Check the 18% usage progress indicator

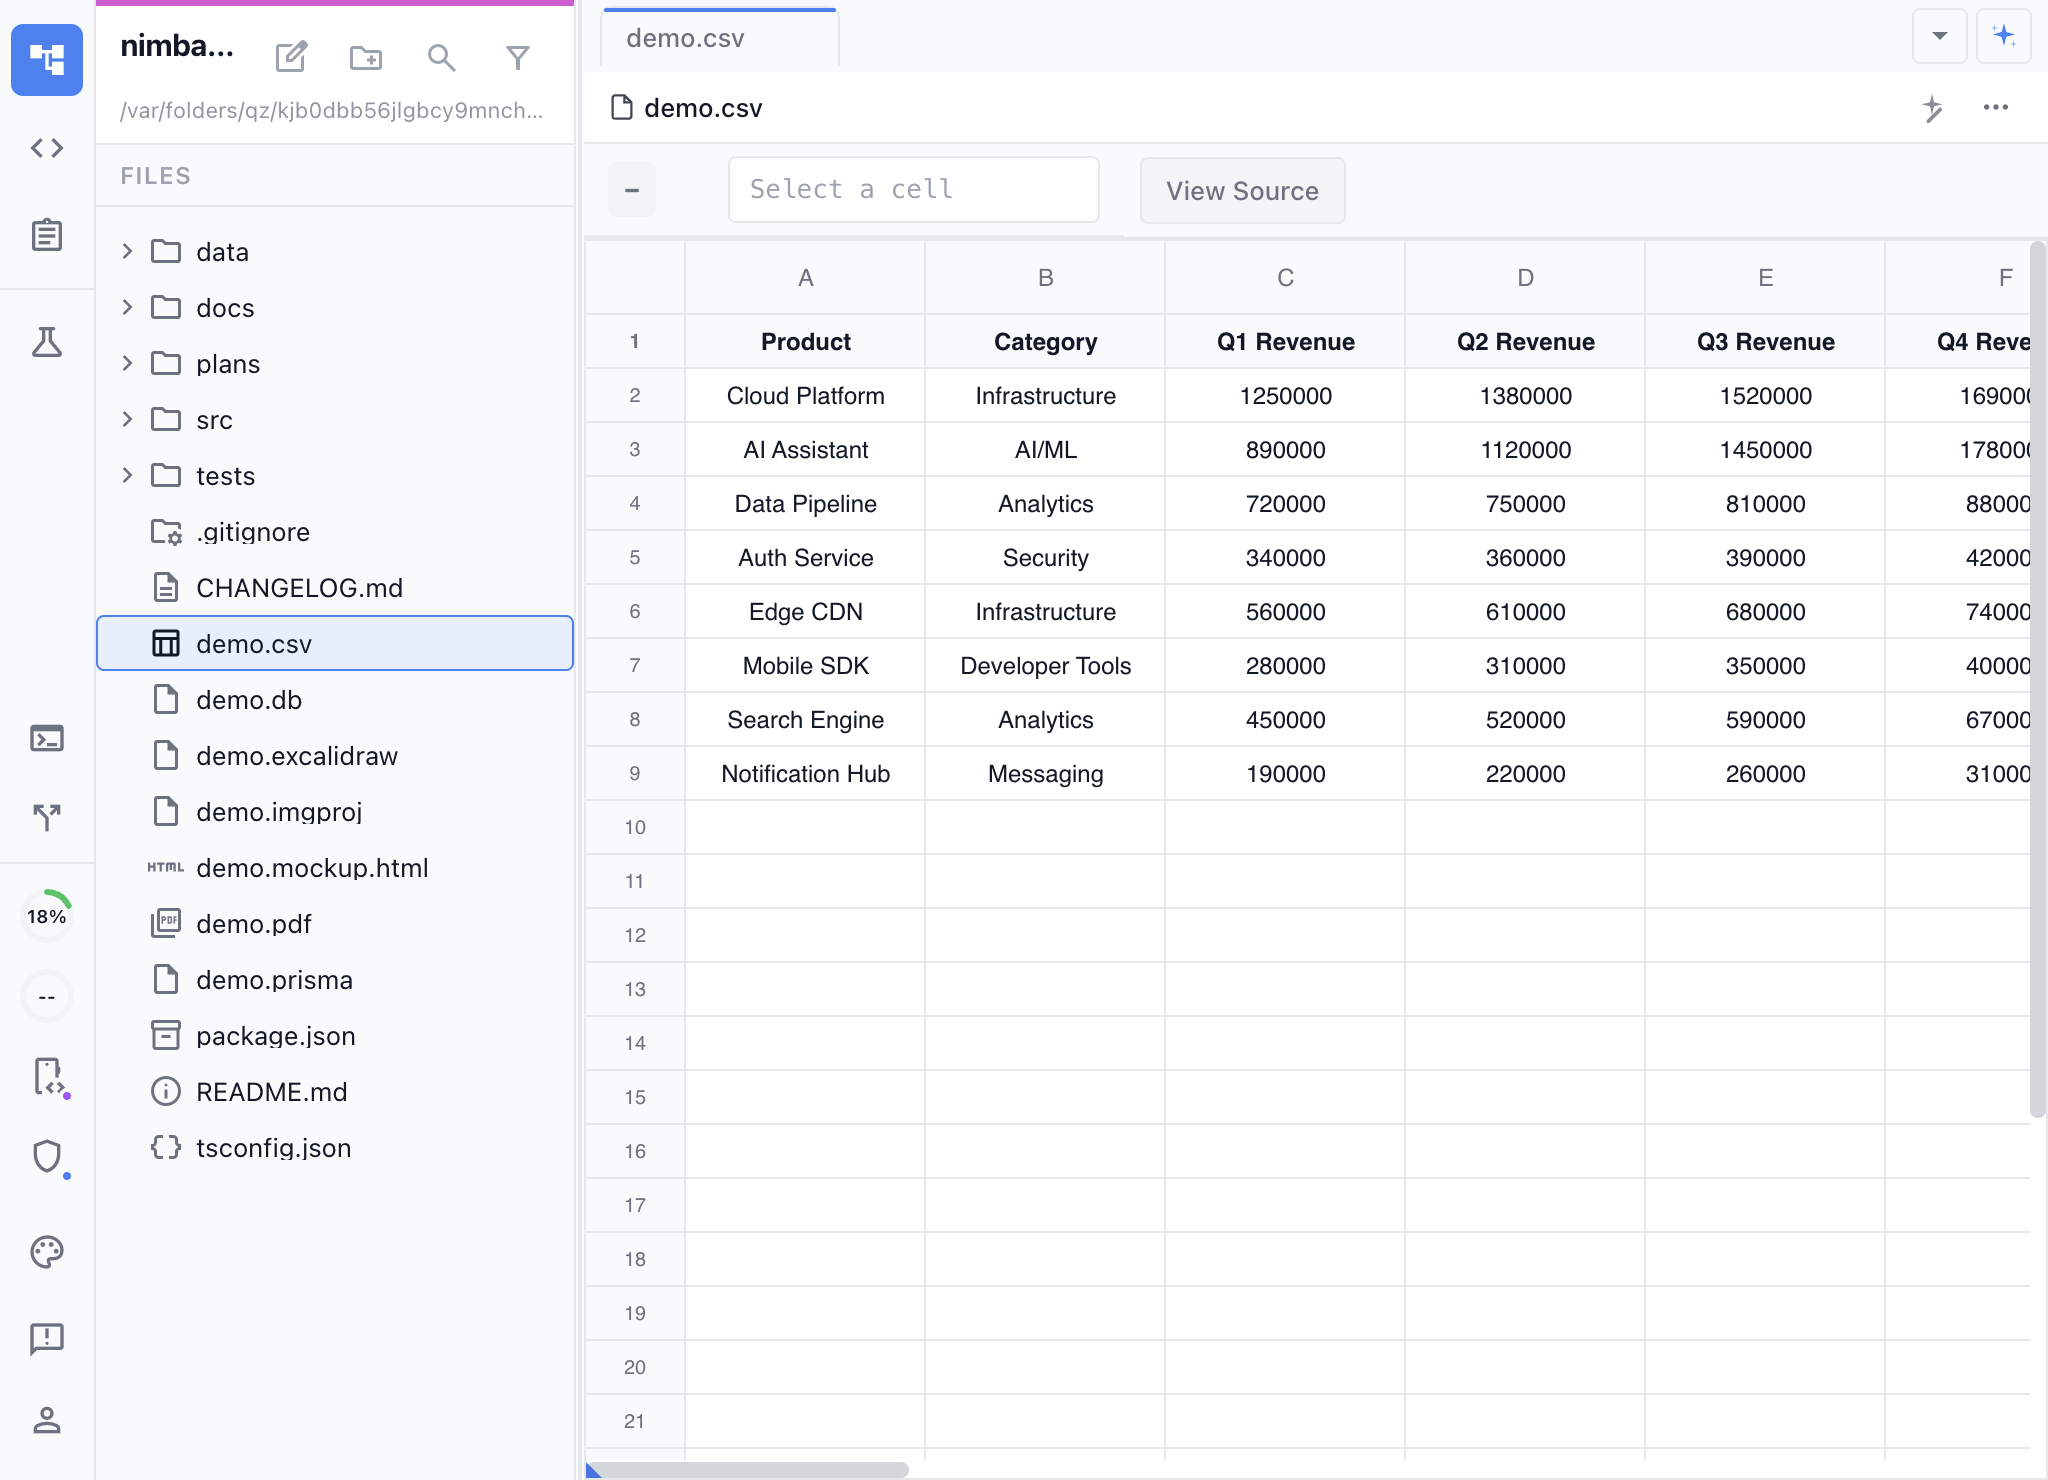[x=46, y=913]
